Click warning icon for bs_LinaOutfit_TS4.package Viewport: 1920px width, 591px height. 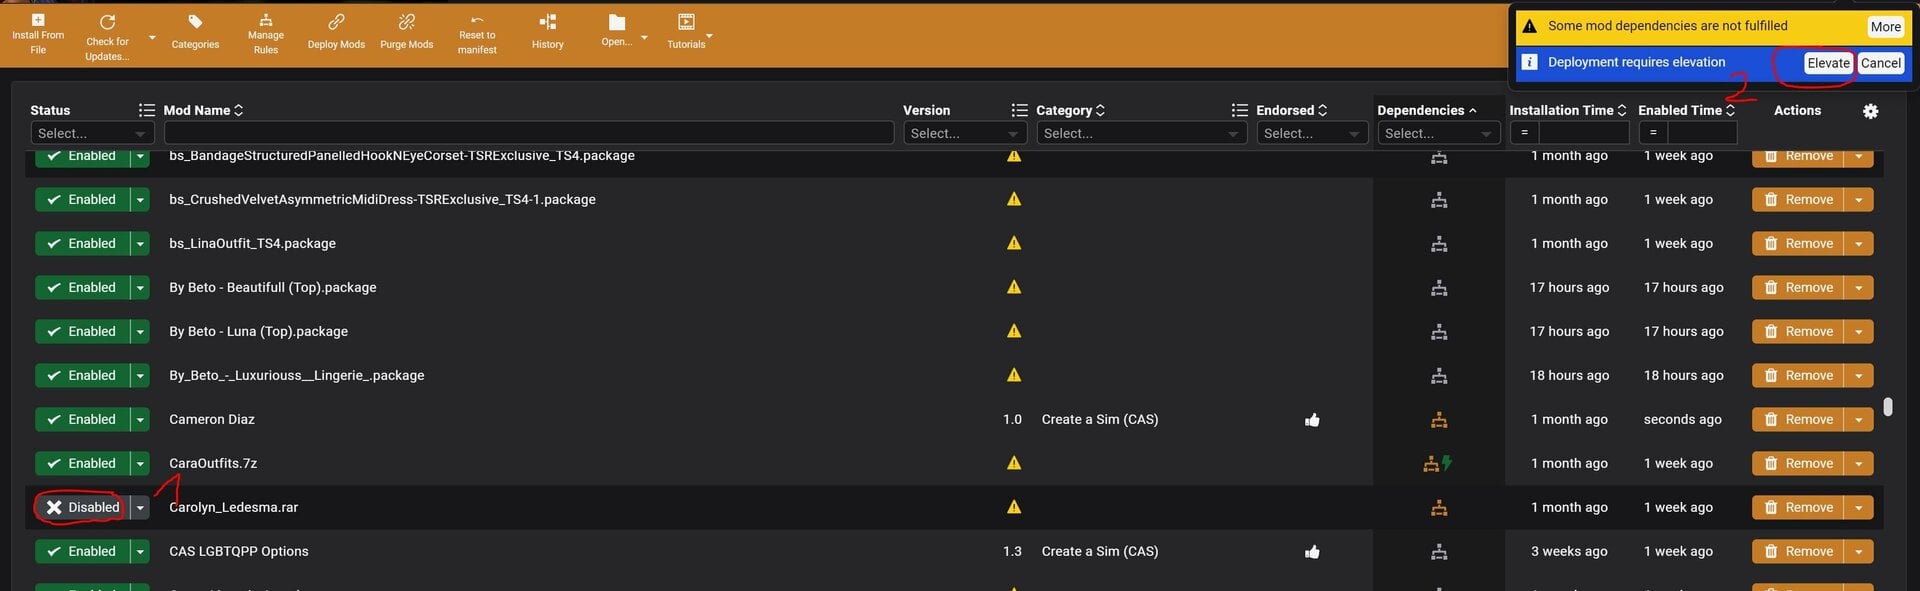[x=1014, y=243]
